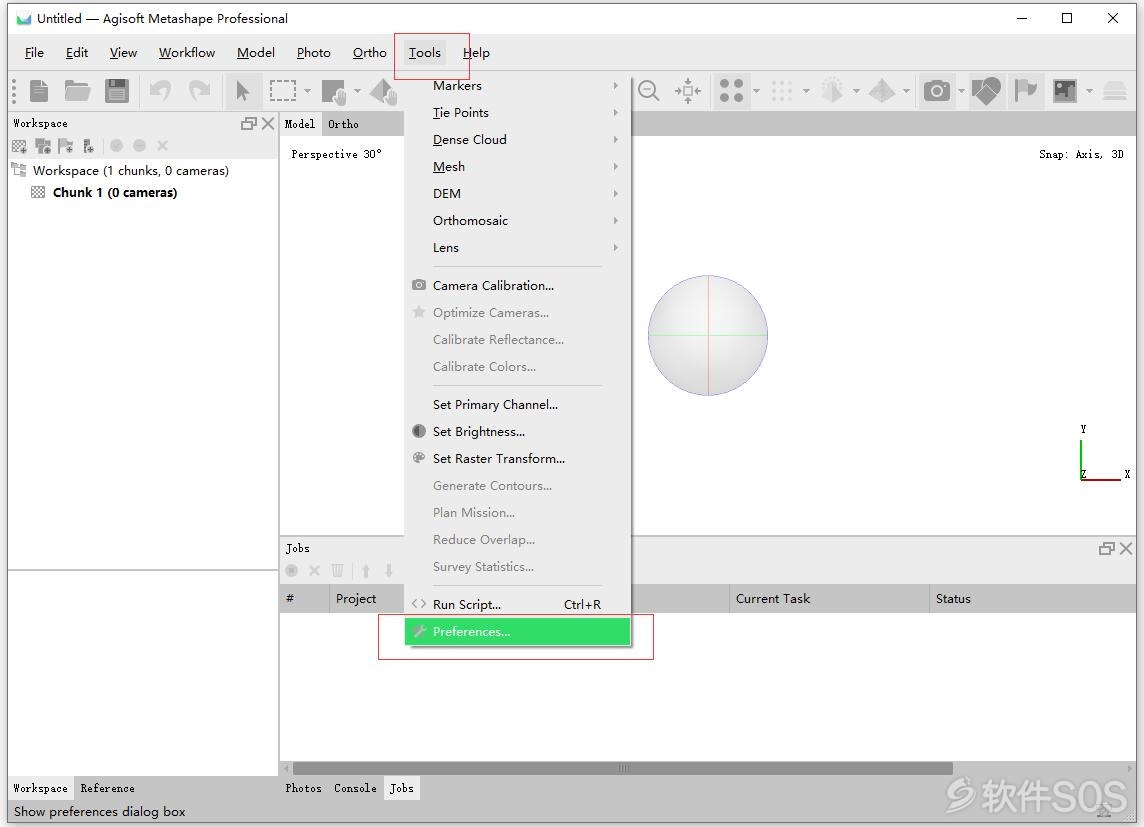Click the Zoom Out magnifier icon

pos(648,91)
